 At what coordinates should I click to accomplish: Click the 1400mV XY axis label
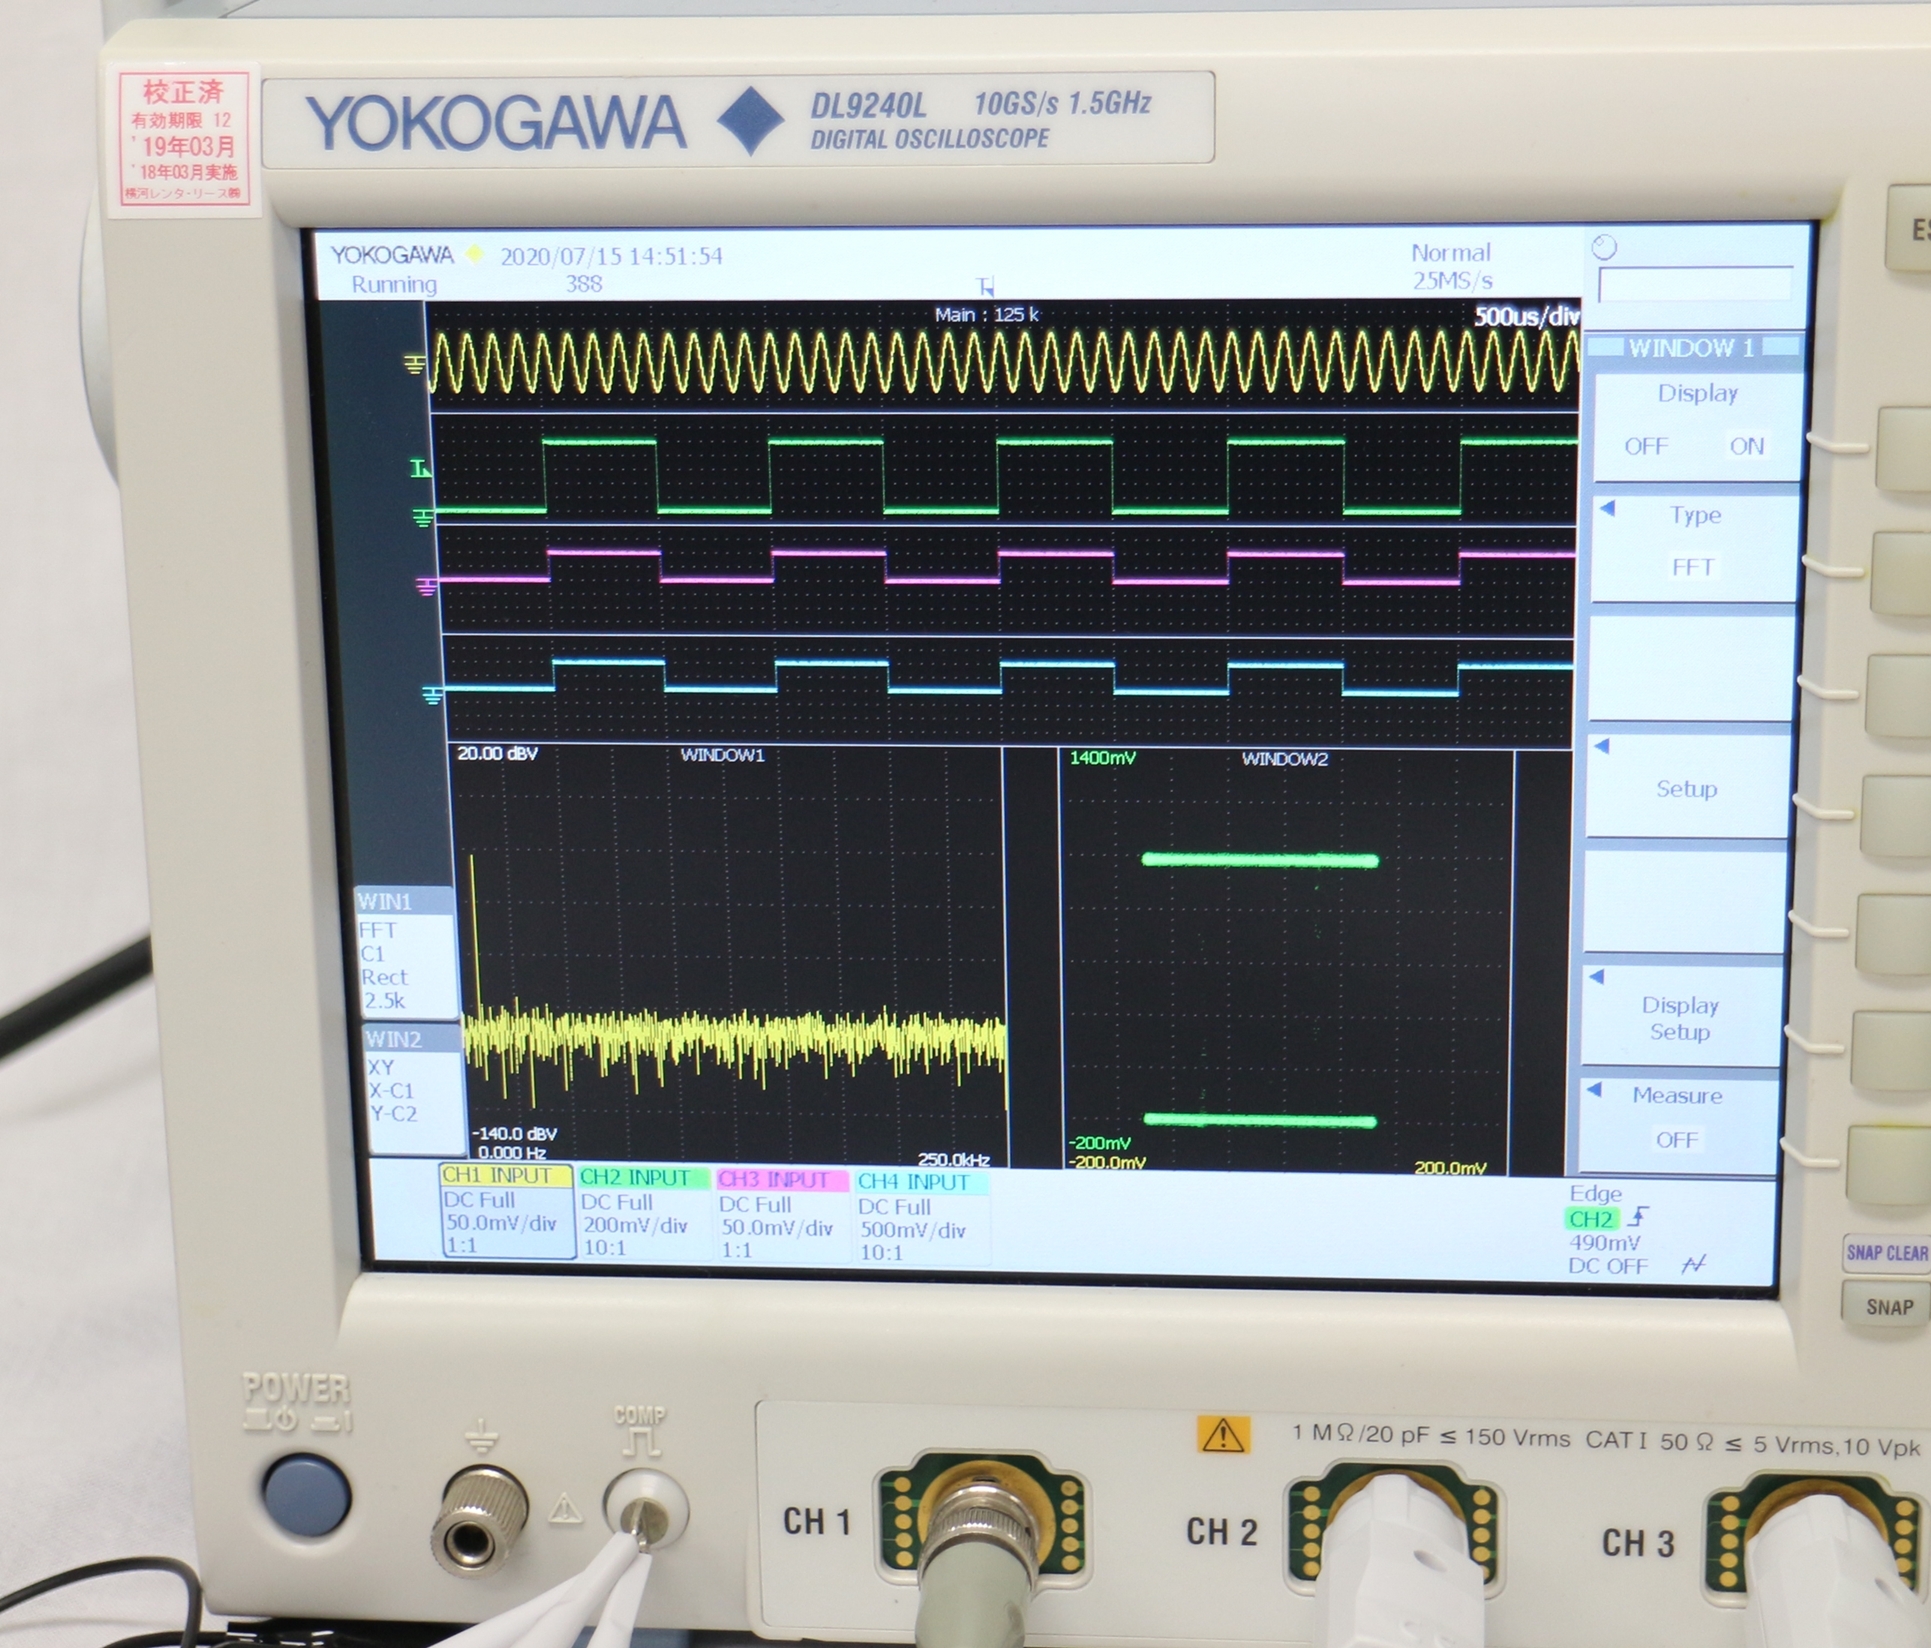(x=1102, y=758)
